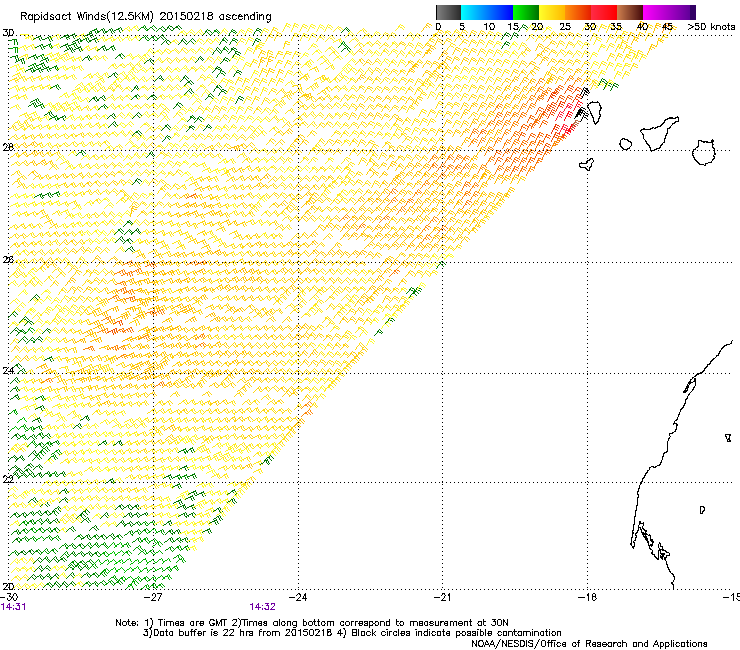Click the purple '14:31' time stamp

pos(13,607)
